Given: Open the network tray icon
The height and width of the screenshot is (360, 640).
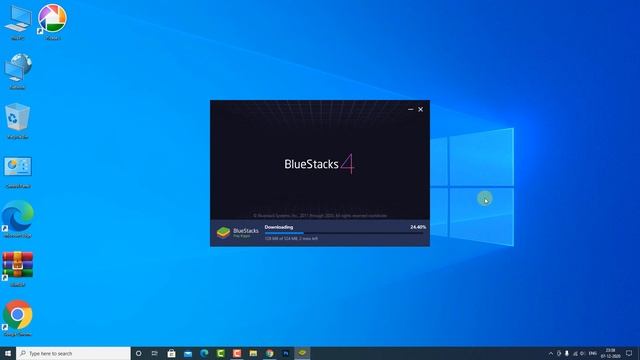Looking at the screenshot, I should 575,353.
